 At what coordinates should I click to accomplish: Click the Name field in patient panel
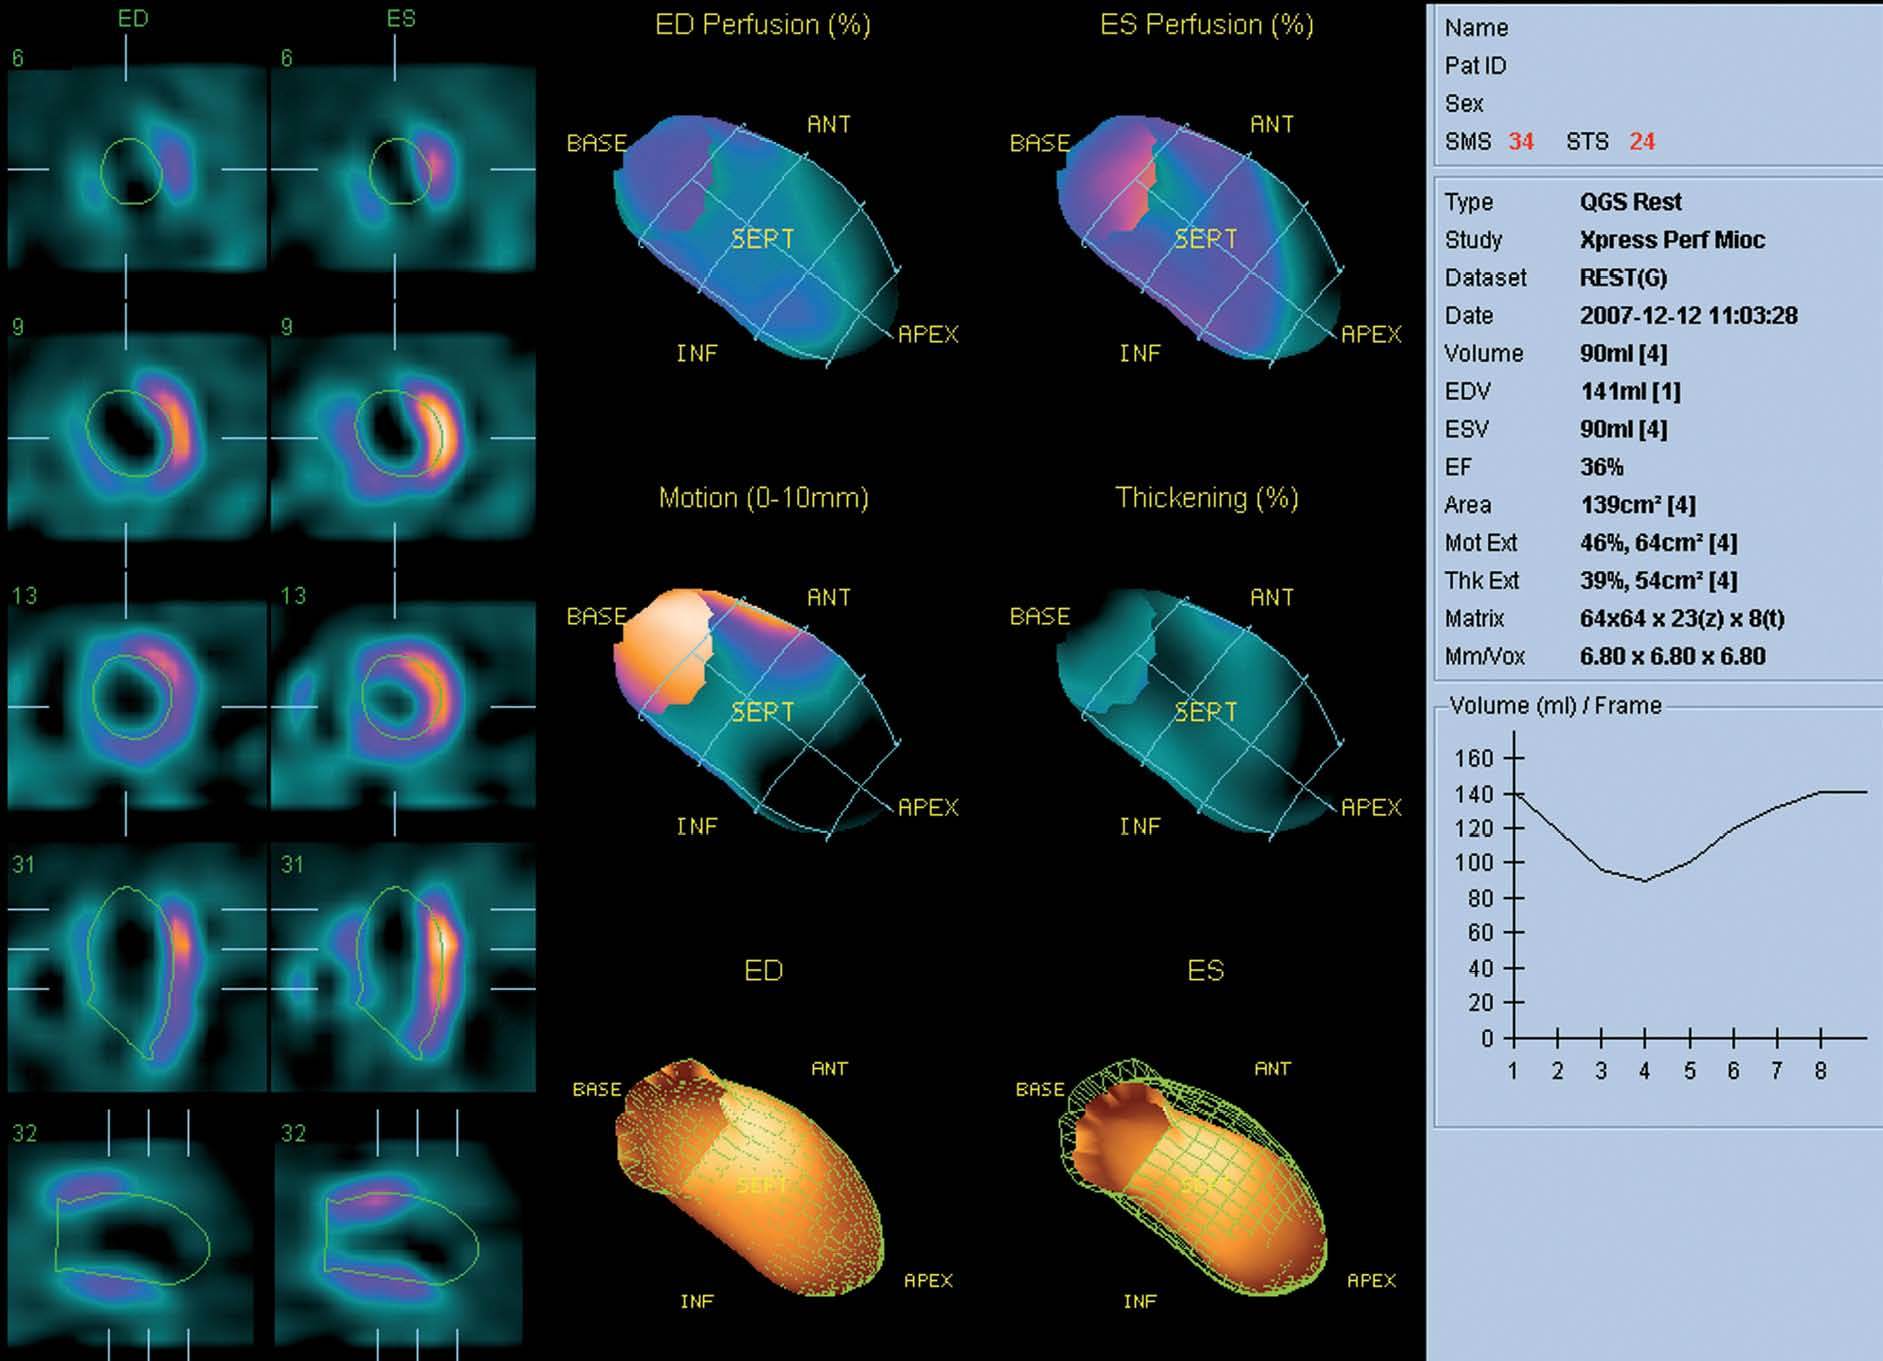pos(1476,28)
